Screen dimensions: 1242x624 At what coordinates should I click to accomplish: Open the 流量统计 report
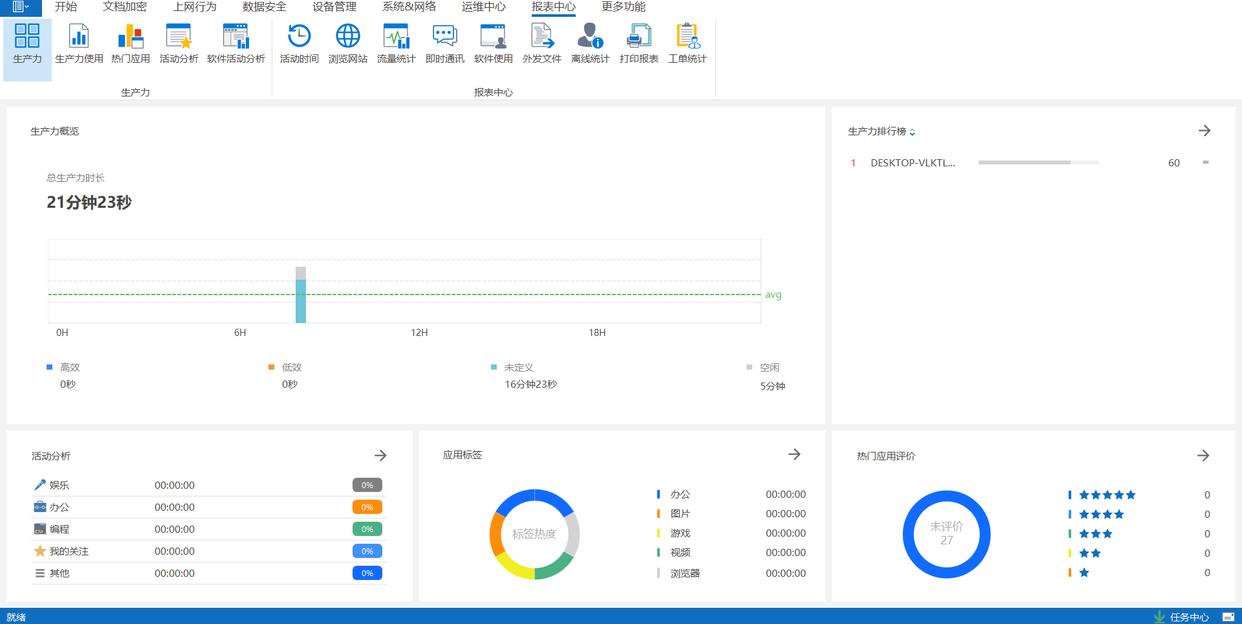click(396, 44)
